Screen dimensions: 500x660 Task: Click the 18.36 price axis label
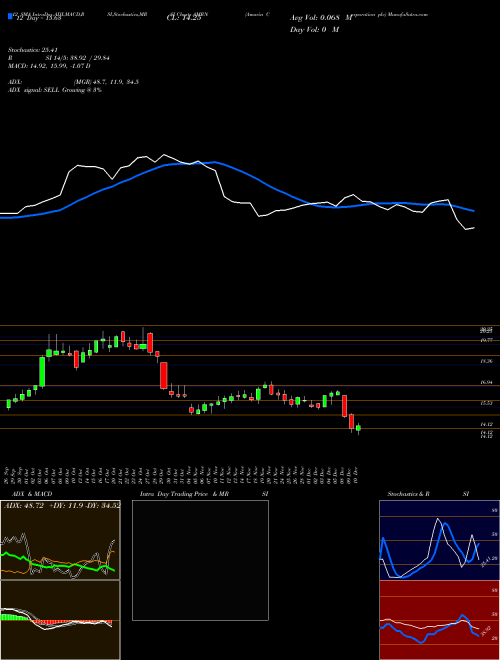point(487,361)
